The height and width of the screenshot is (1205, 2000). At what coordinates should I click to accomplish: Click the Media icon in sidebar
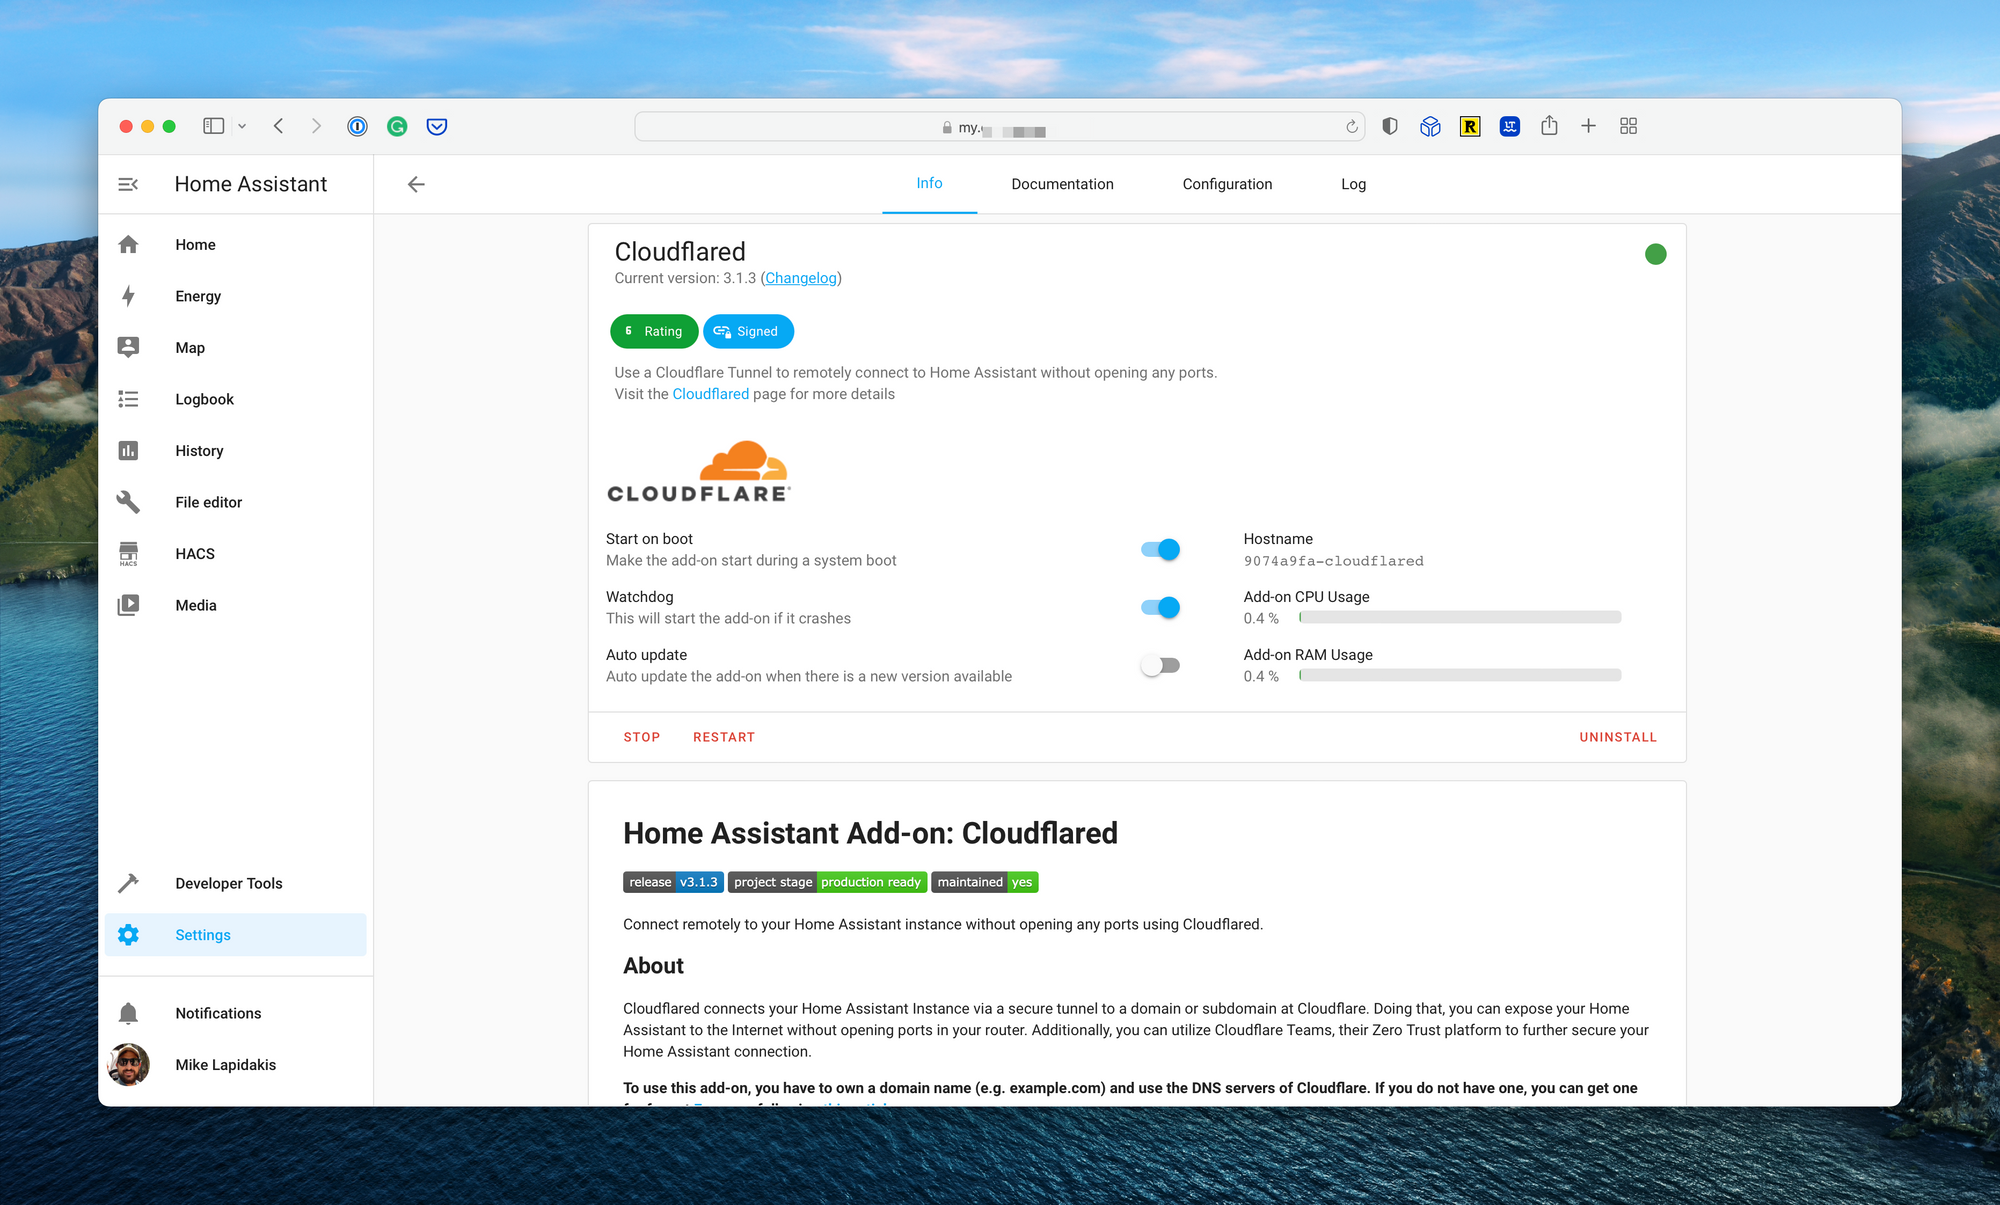coord(130,604)
